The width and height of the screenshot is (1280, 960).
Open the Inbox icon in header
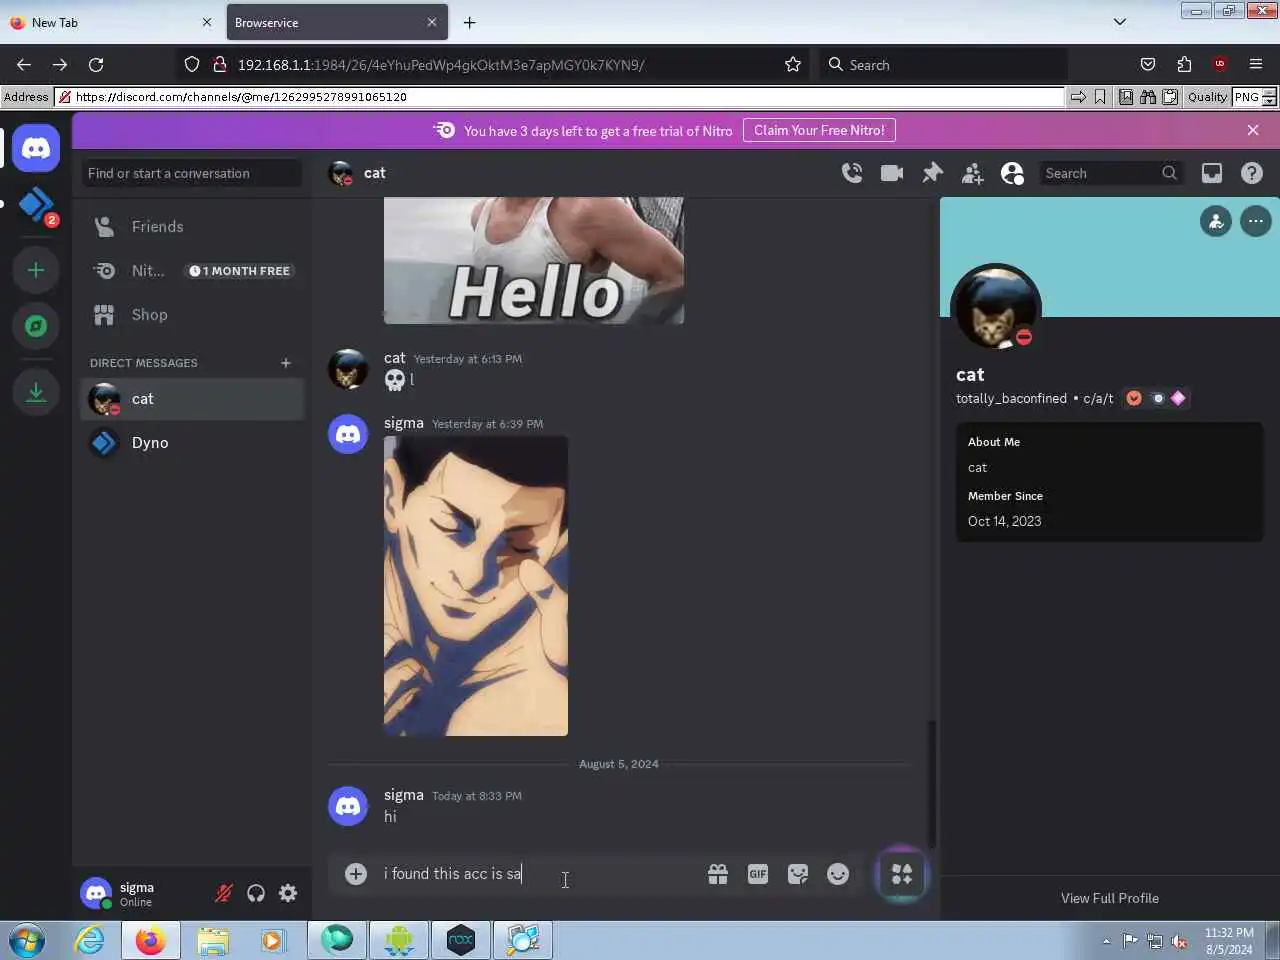1212,173
